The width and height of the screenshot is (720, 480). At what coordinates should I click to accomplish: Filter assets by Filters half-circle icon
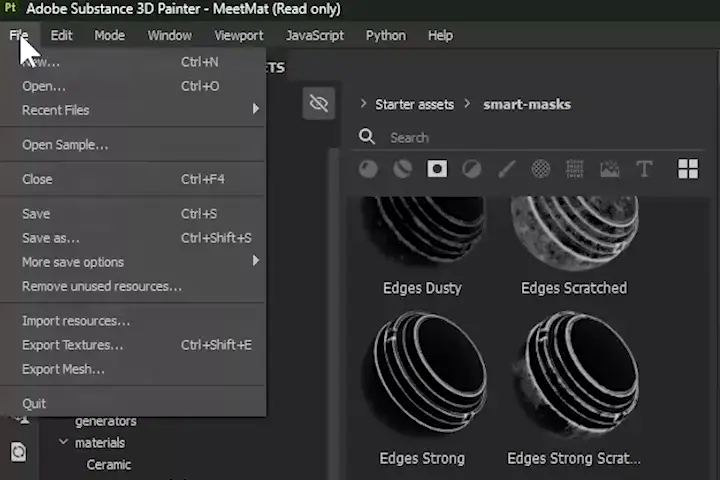pyautogui.click(x=472, y=169)
